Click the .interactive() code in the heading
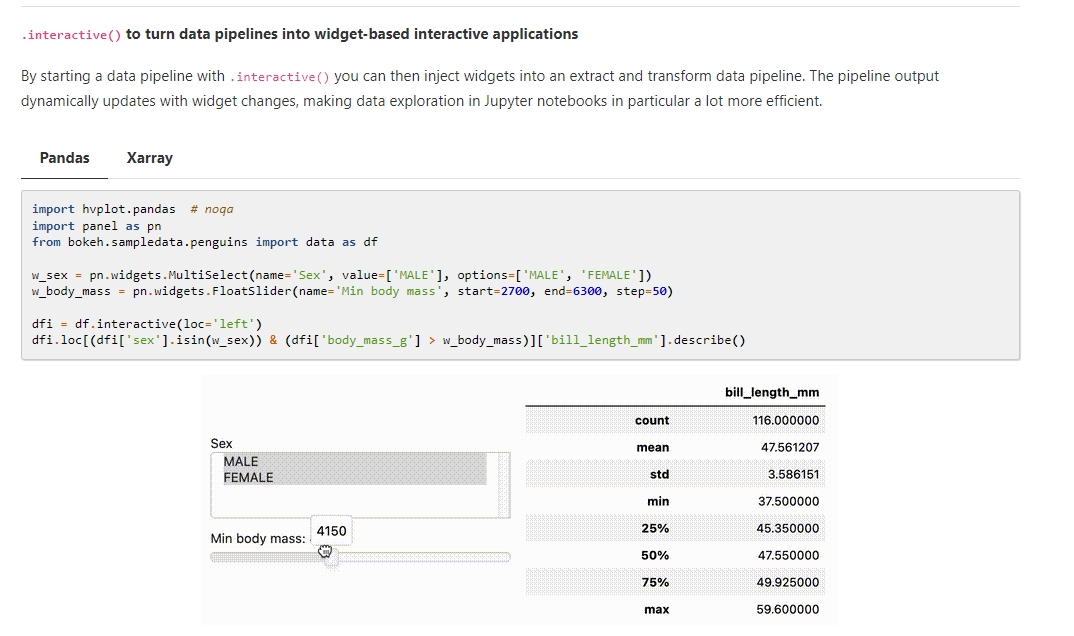1074x636 pixels. click(69, 33)
